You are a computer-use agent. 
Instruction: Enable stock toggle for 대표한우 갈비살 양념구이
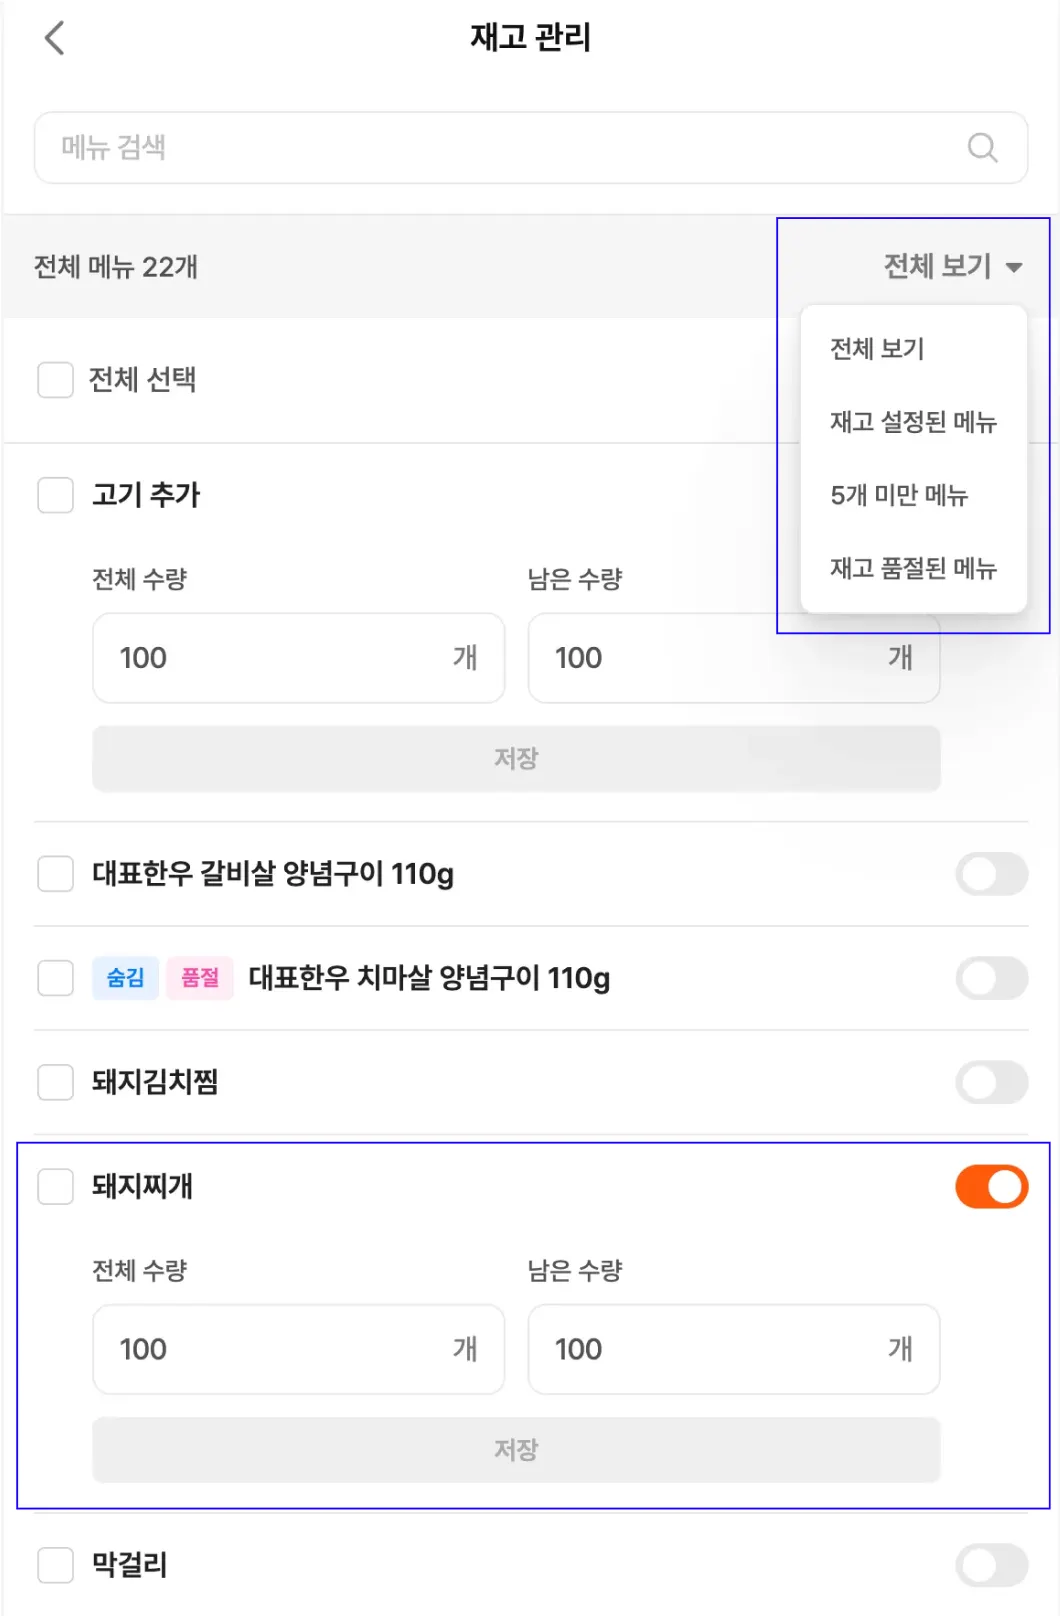point(991,874)
